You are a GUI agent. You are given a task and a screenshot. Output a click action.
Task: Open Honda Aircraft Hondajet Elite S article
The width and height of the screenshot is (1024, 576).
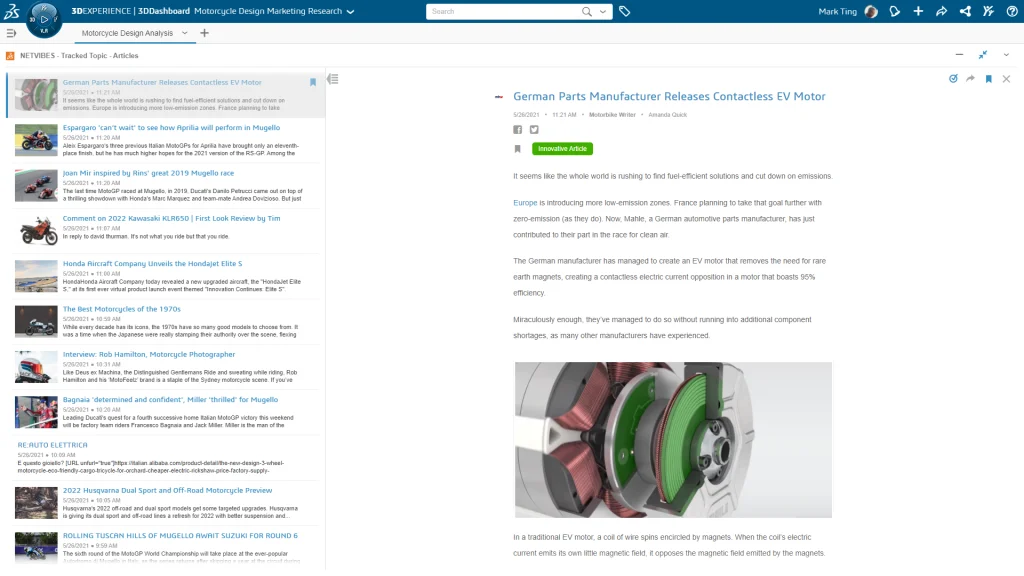[x=152, y=263]
